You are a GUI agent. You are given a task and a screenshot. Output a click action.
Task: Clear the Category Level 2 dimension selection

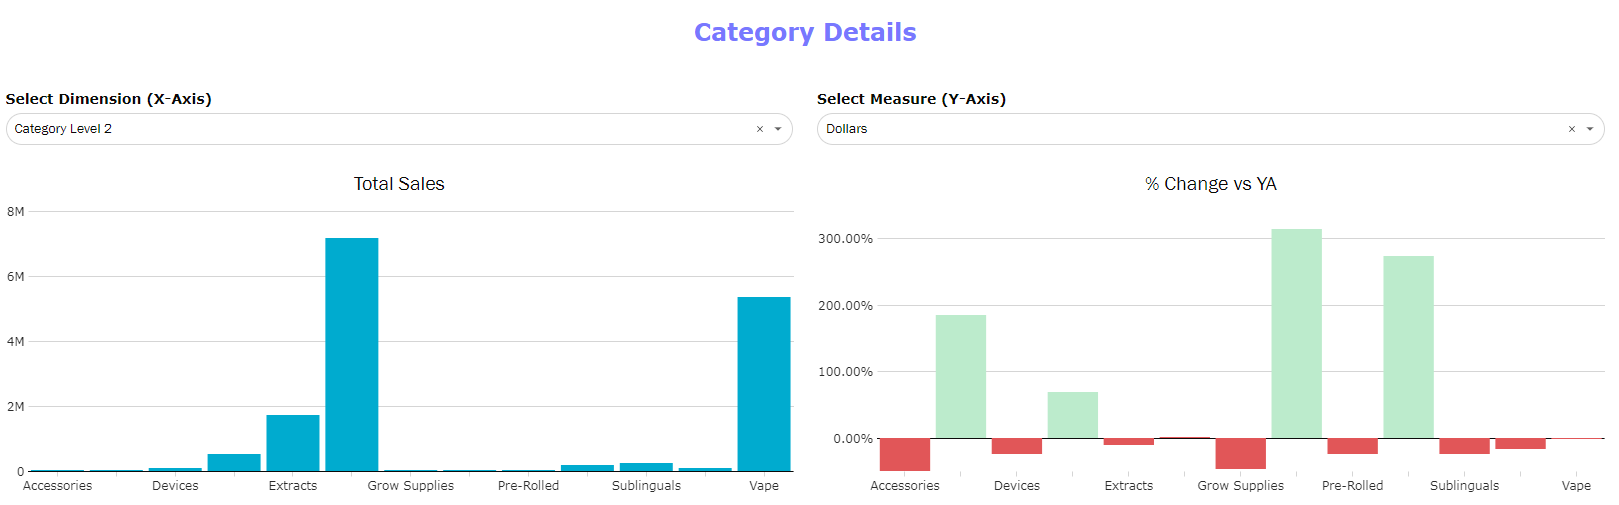pos(760,129)
